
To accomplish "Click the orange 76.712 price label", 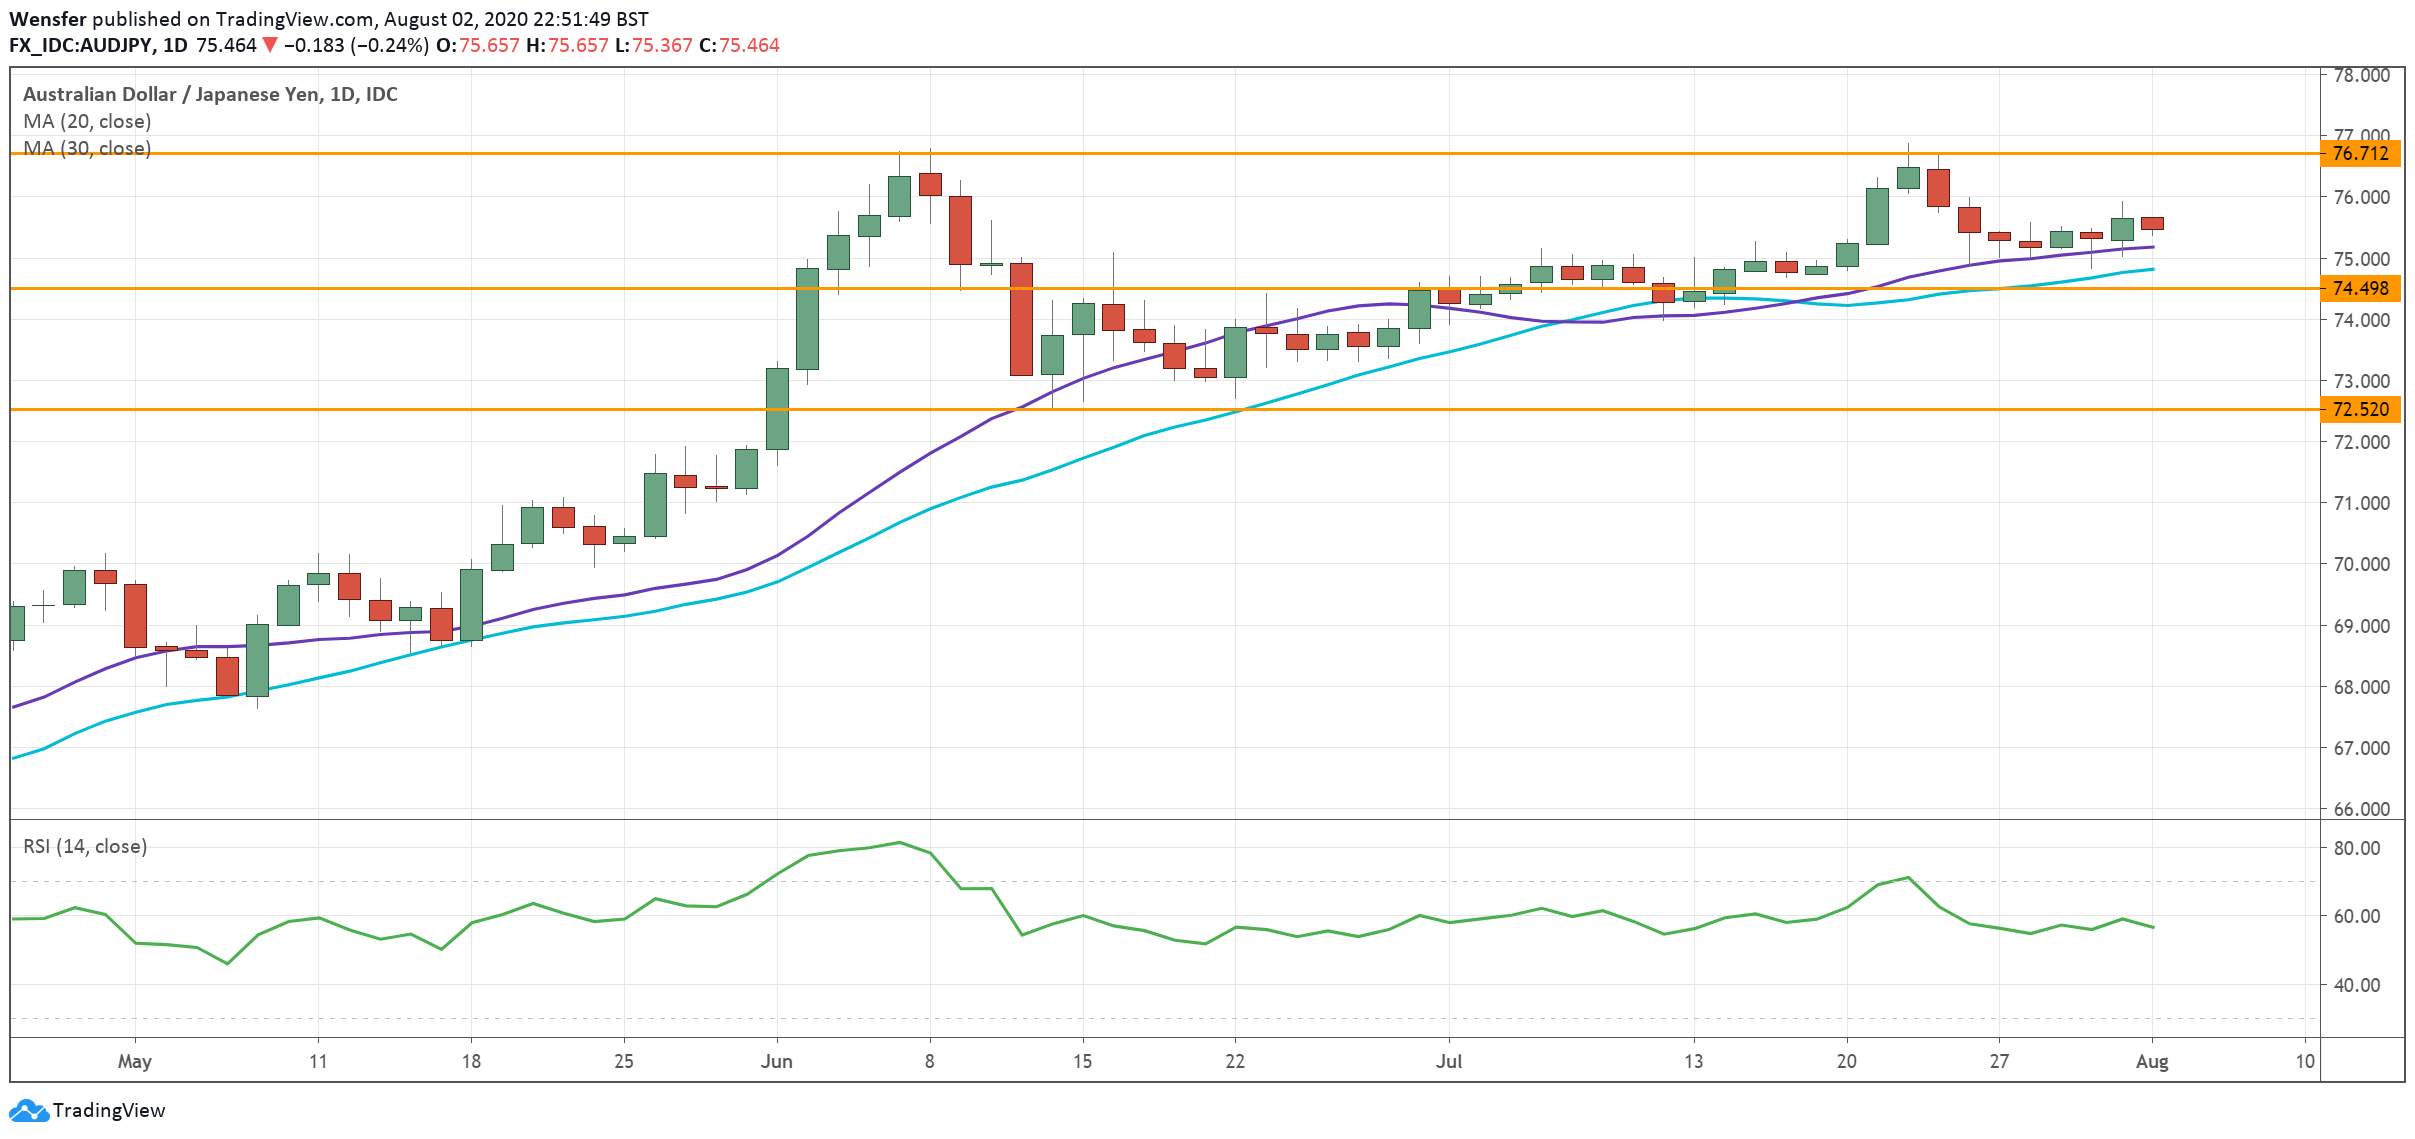I will tap(2360, 153).
